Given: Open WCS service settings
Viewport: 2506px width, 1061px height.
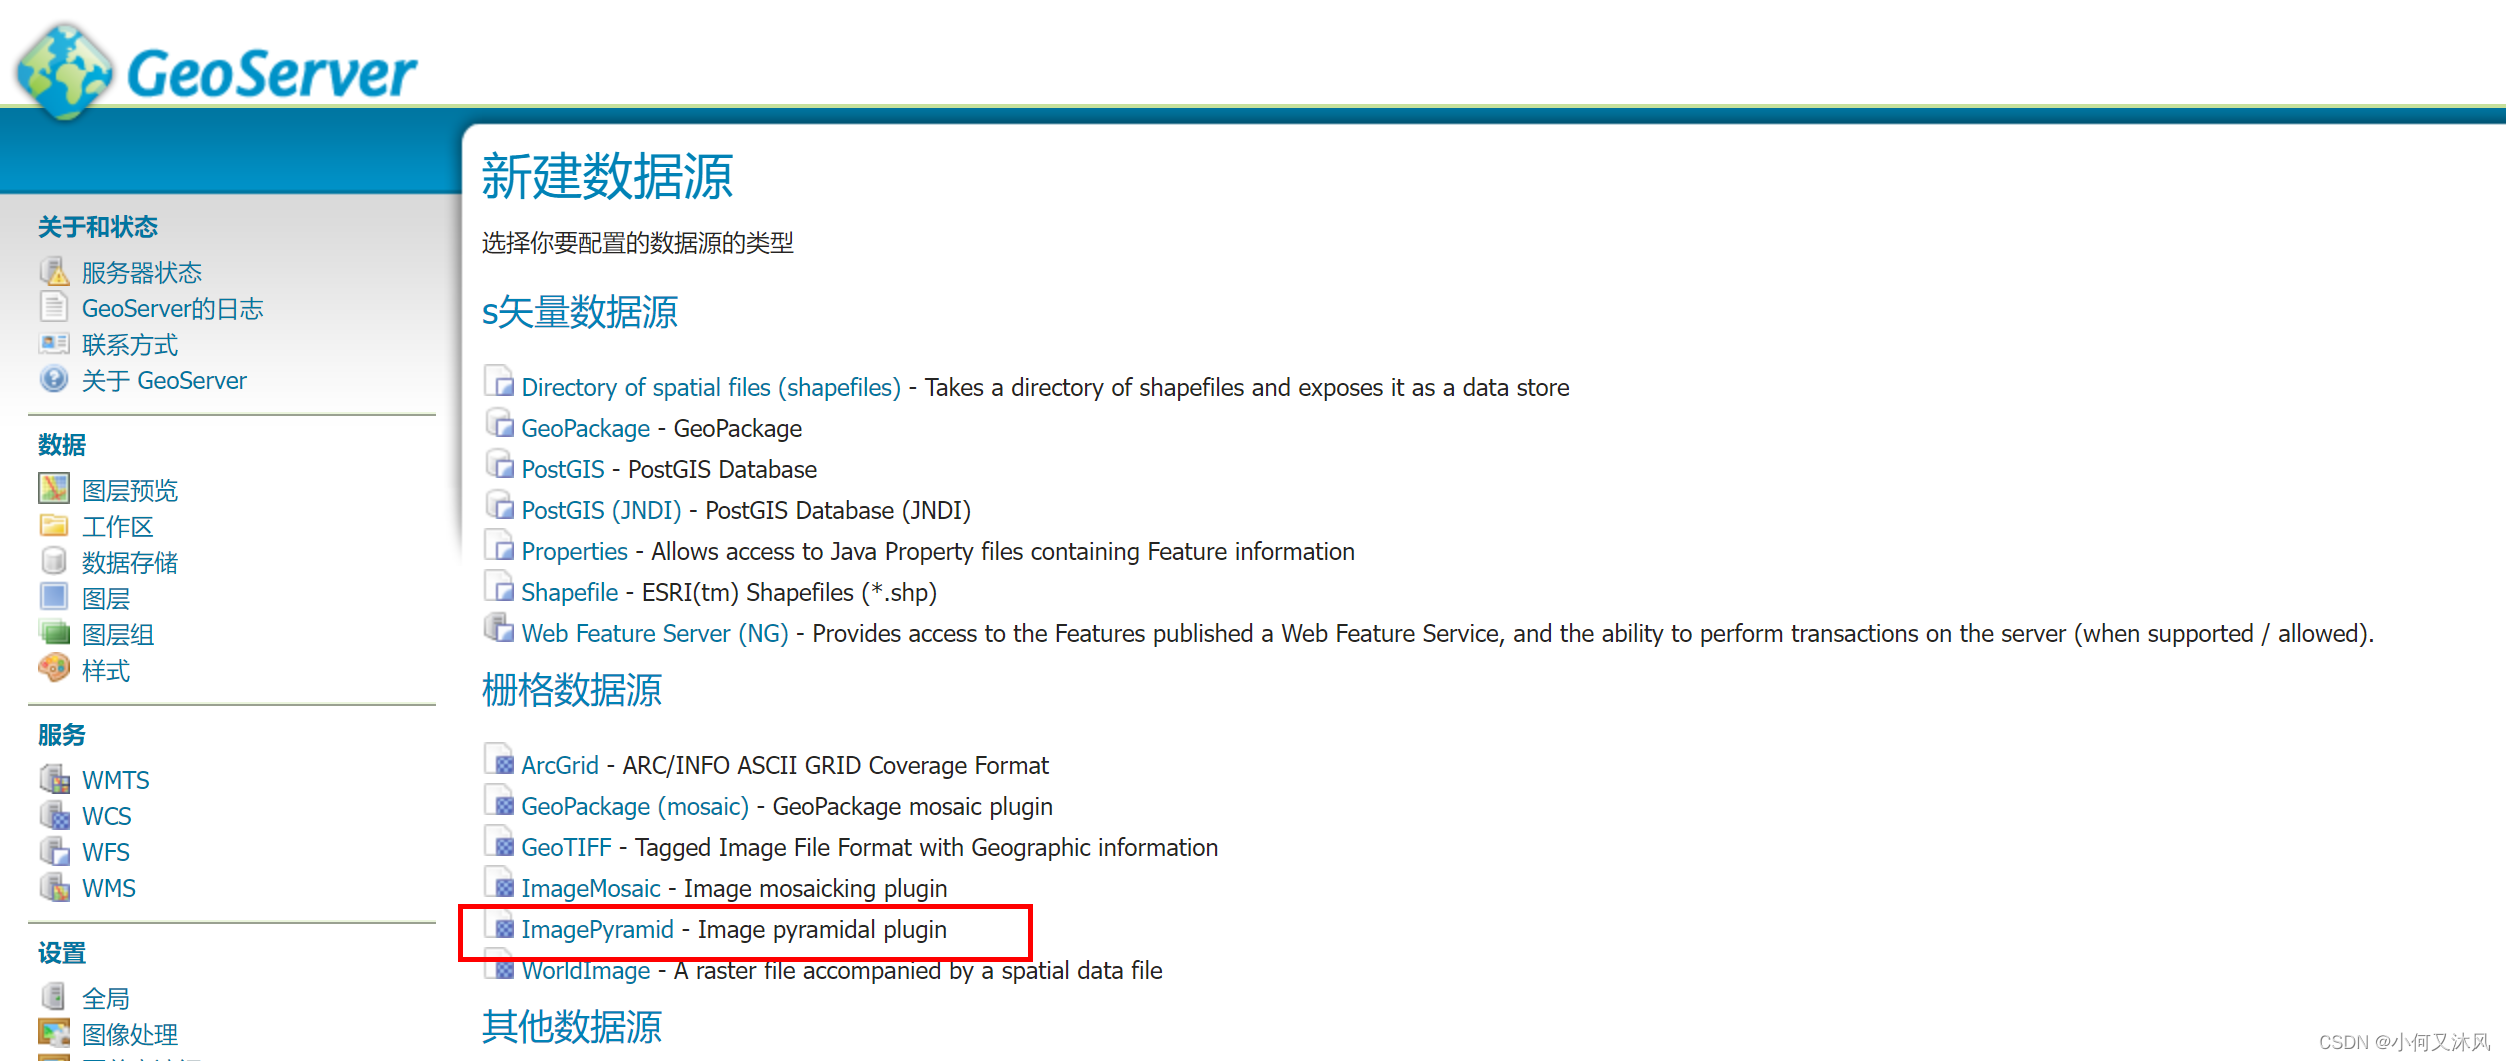Looking at the screenshot, I should (x=106, y=816).
